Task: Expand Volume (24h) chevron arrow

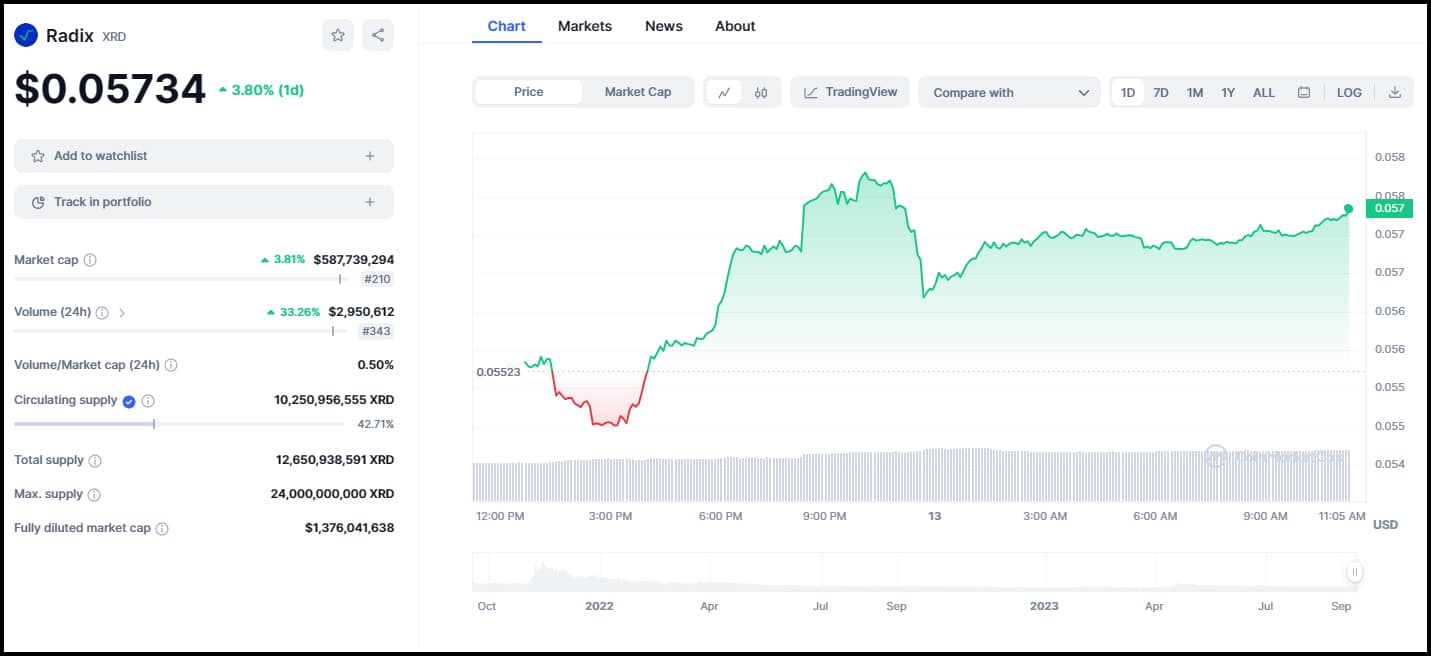Action: (122, 313)
